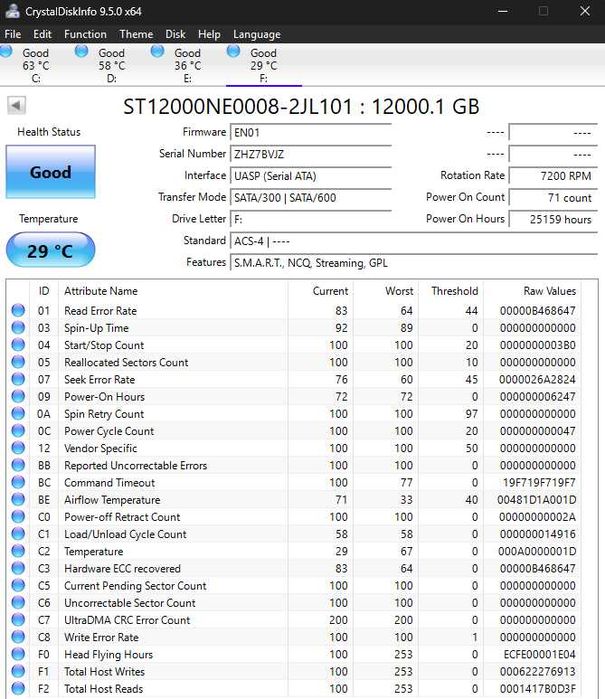Click status icon for Head Flying Hours
Viewport: 605px width, 699px height.
coord(18,654)
